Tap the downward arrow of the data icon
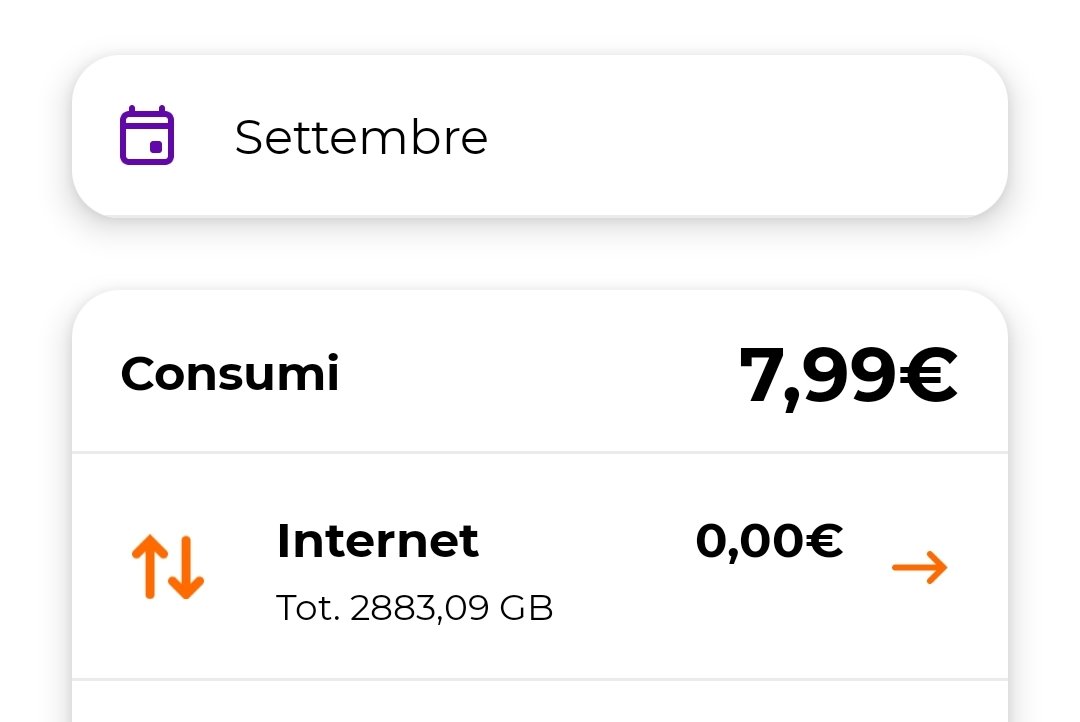This screenshot has height=722, width=1080. click(x=187, y=567)
